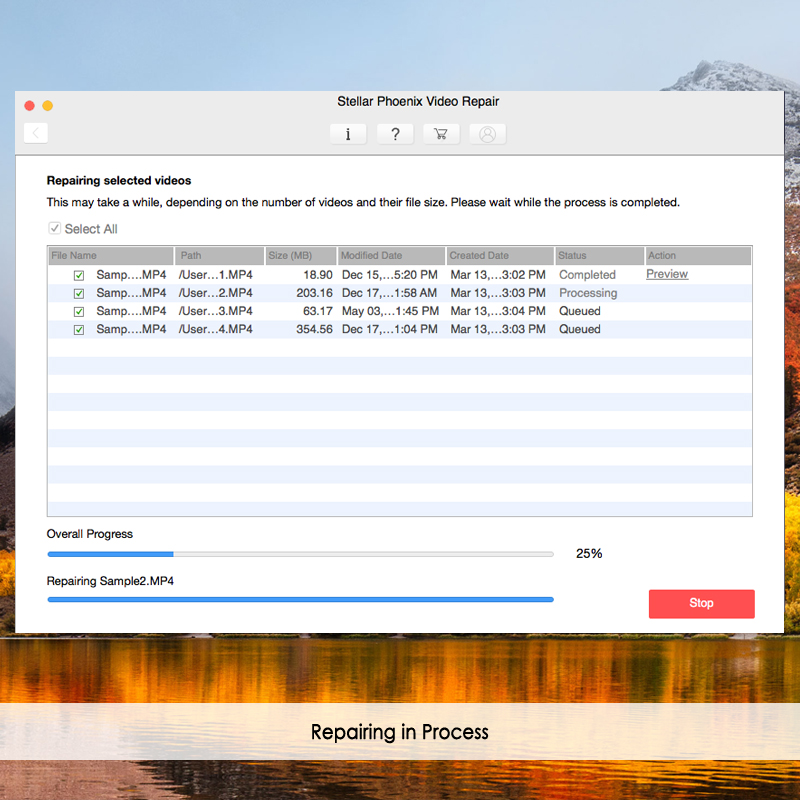Click the Completed status text
Screen dimensions: 800x800
click(x=587, y=275)
